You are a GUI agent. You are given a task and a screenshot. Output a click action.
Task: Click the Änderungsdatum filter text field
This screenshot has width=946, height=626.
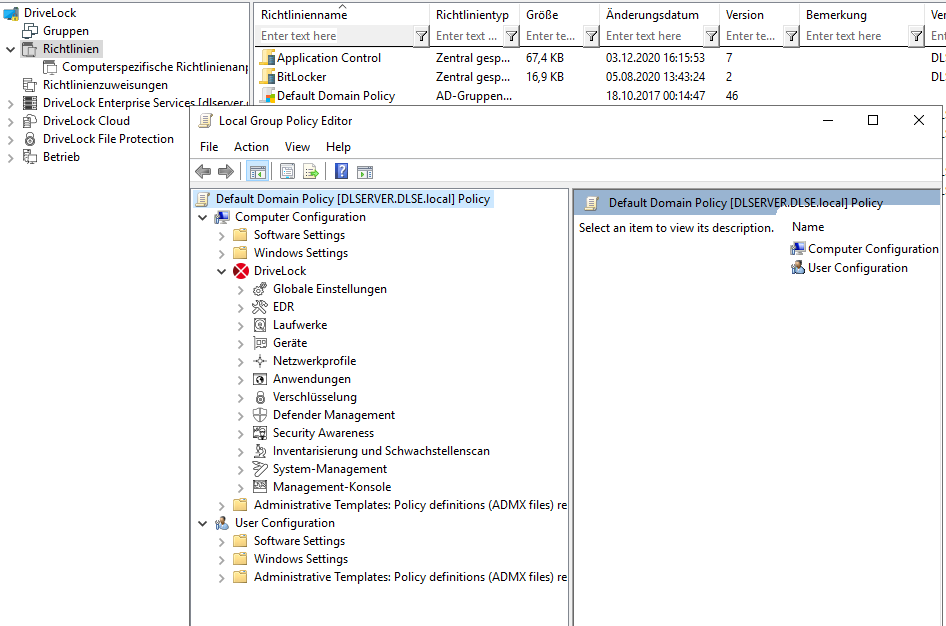tap(653, 36)
